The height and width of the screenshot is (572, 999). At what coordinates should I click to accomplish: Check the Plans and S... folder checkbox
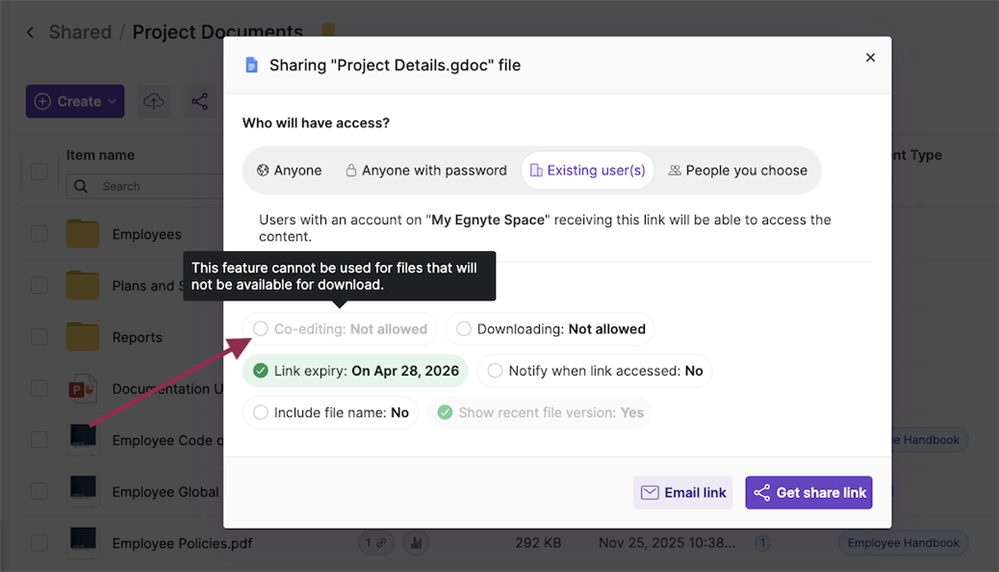[39, 285]
